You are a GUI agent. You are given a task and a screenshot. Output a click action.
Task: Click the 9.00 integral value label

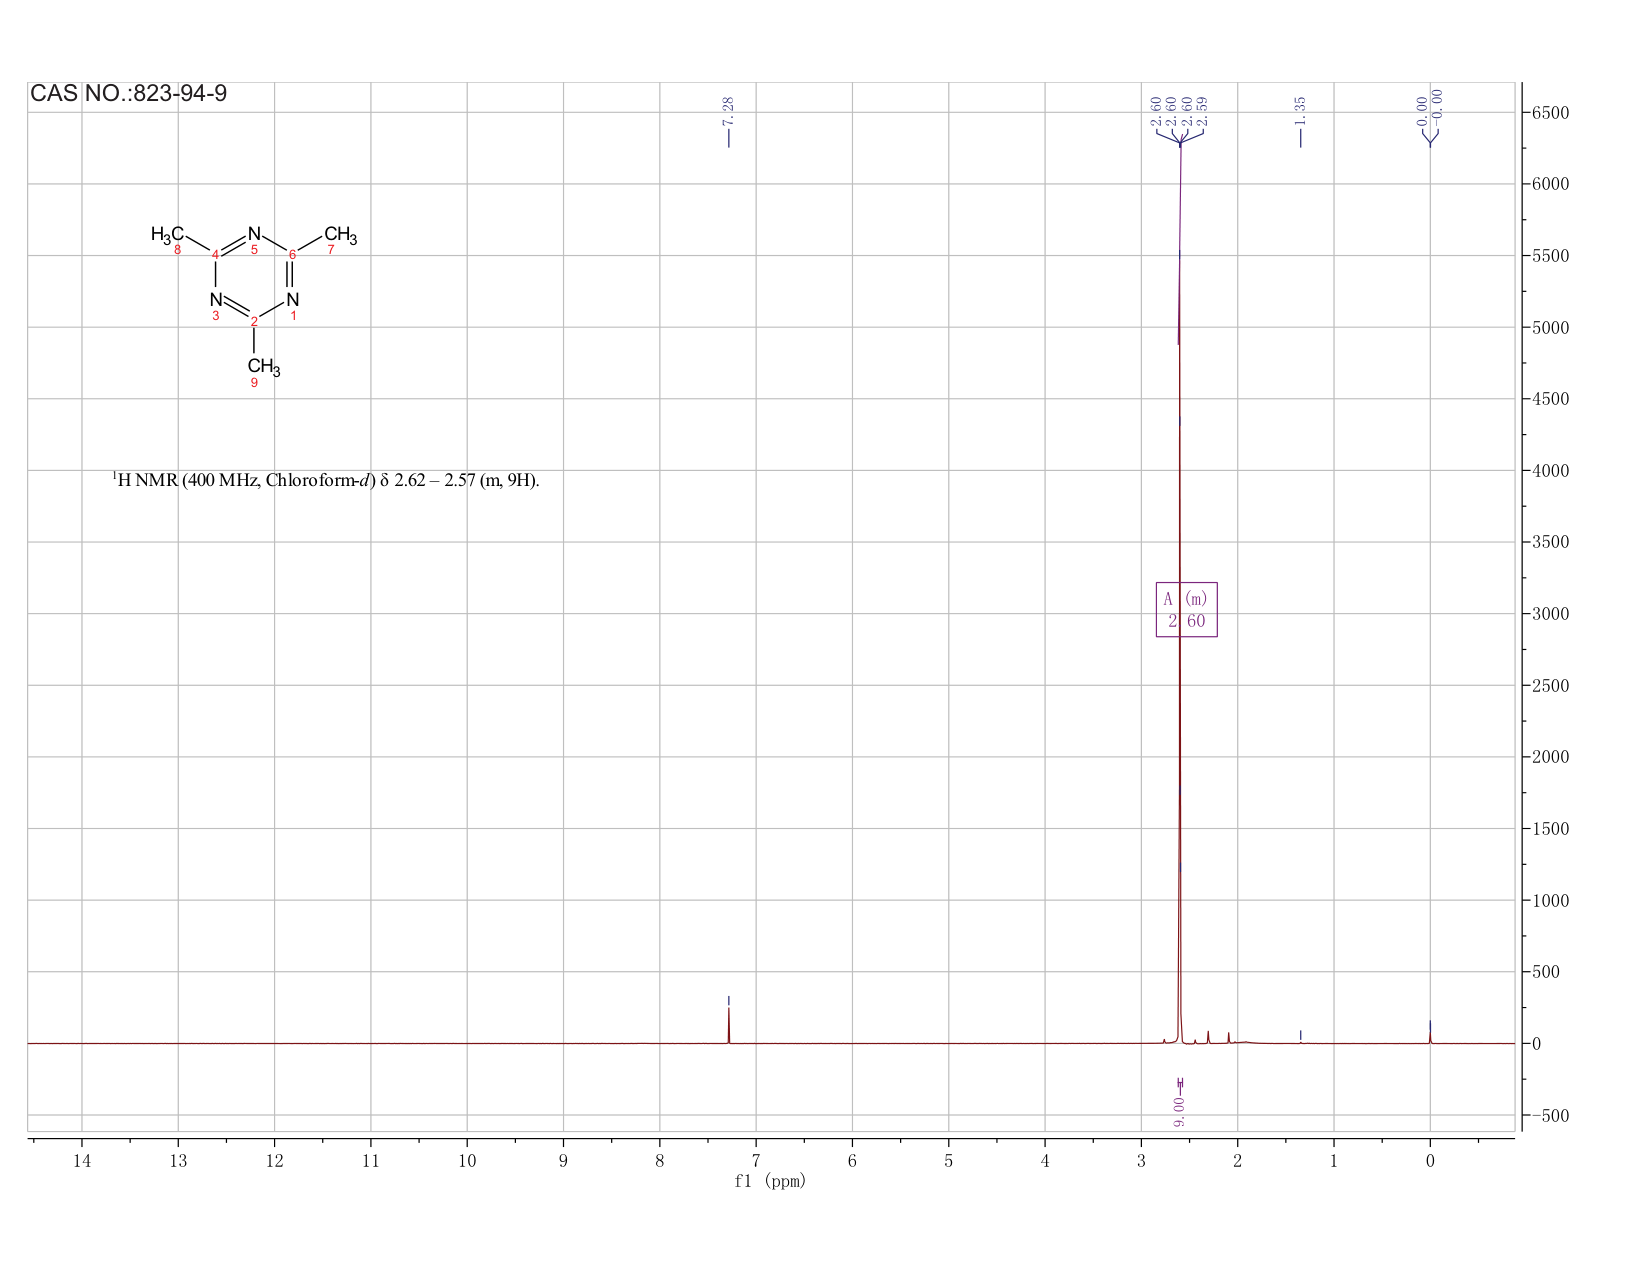coord(1180,1111)
